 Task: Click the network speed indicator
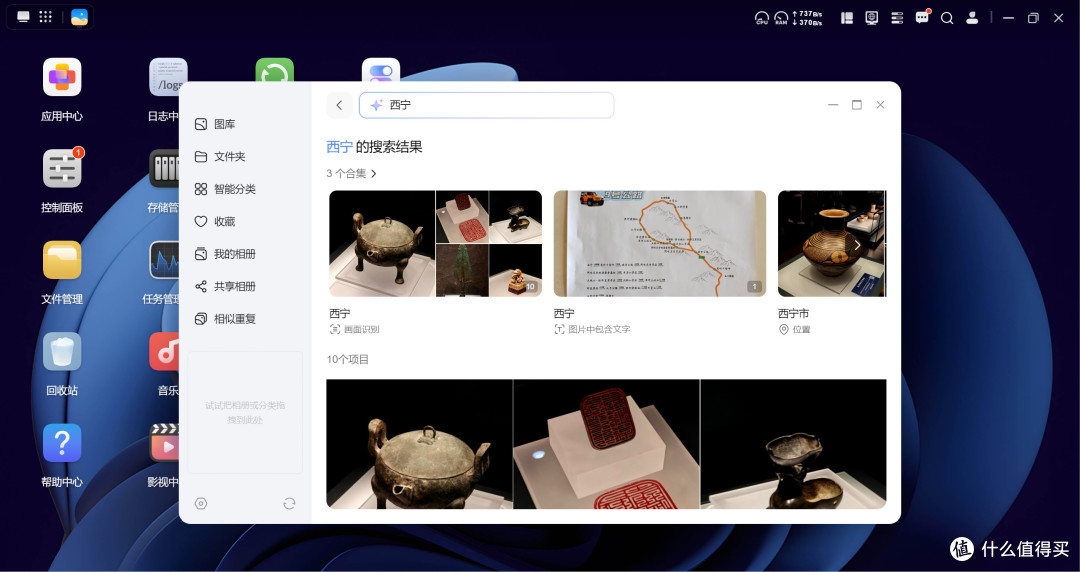click(x=807, y=18)
